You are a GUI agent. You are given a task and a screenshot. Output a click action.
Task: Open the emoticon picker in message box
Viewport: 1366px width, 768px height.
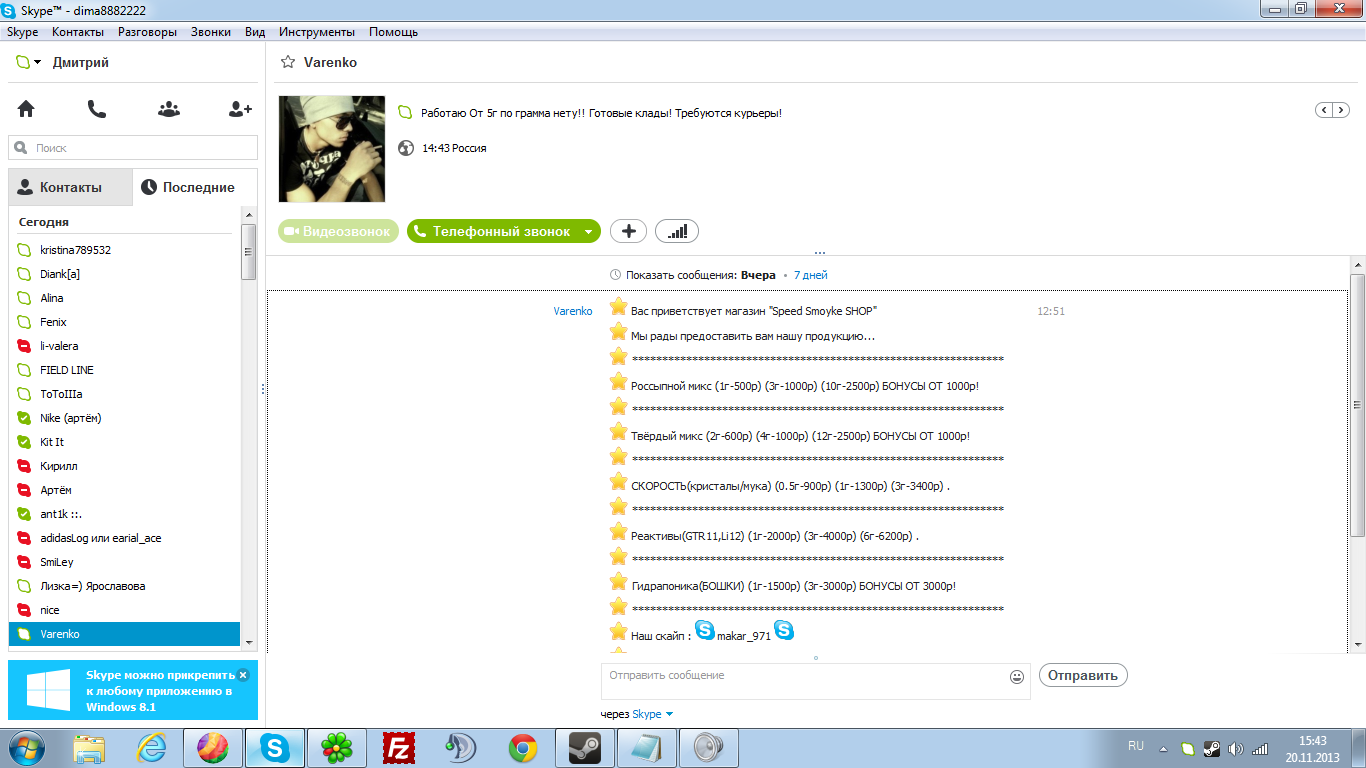[1017, 677]
